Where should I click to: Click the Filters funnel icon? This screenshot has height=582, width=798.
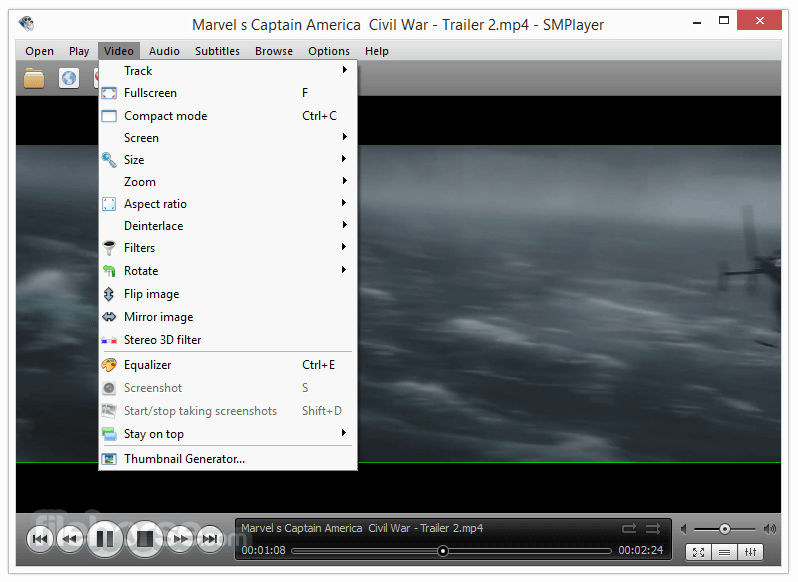click(109, 248)
